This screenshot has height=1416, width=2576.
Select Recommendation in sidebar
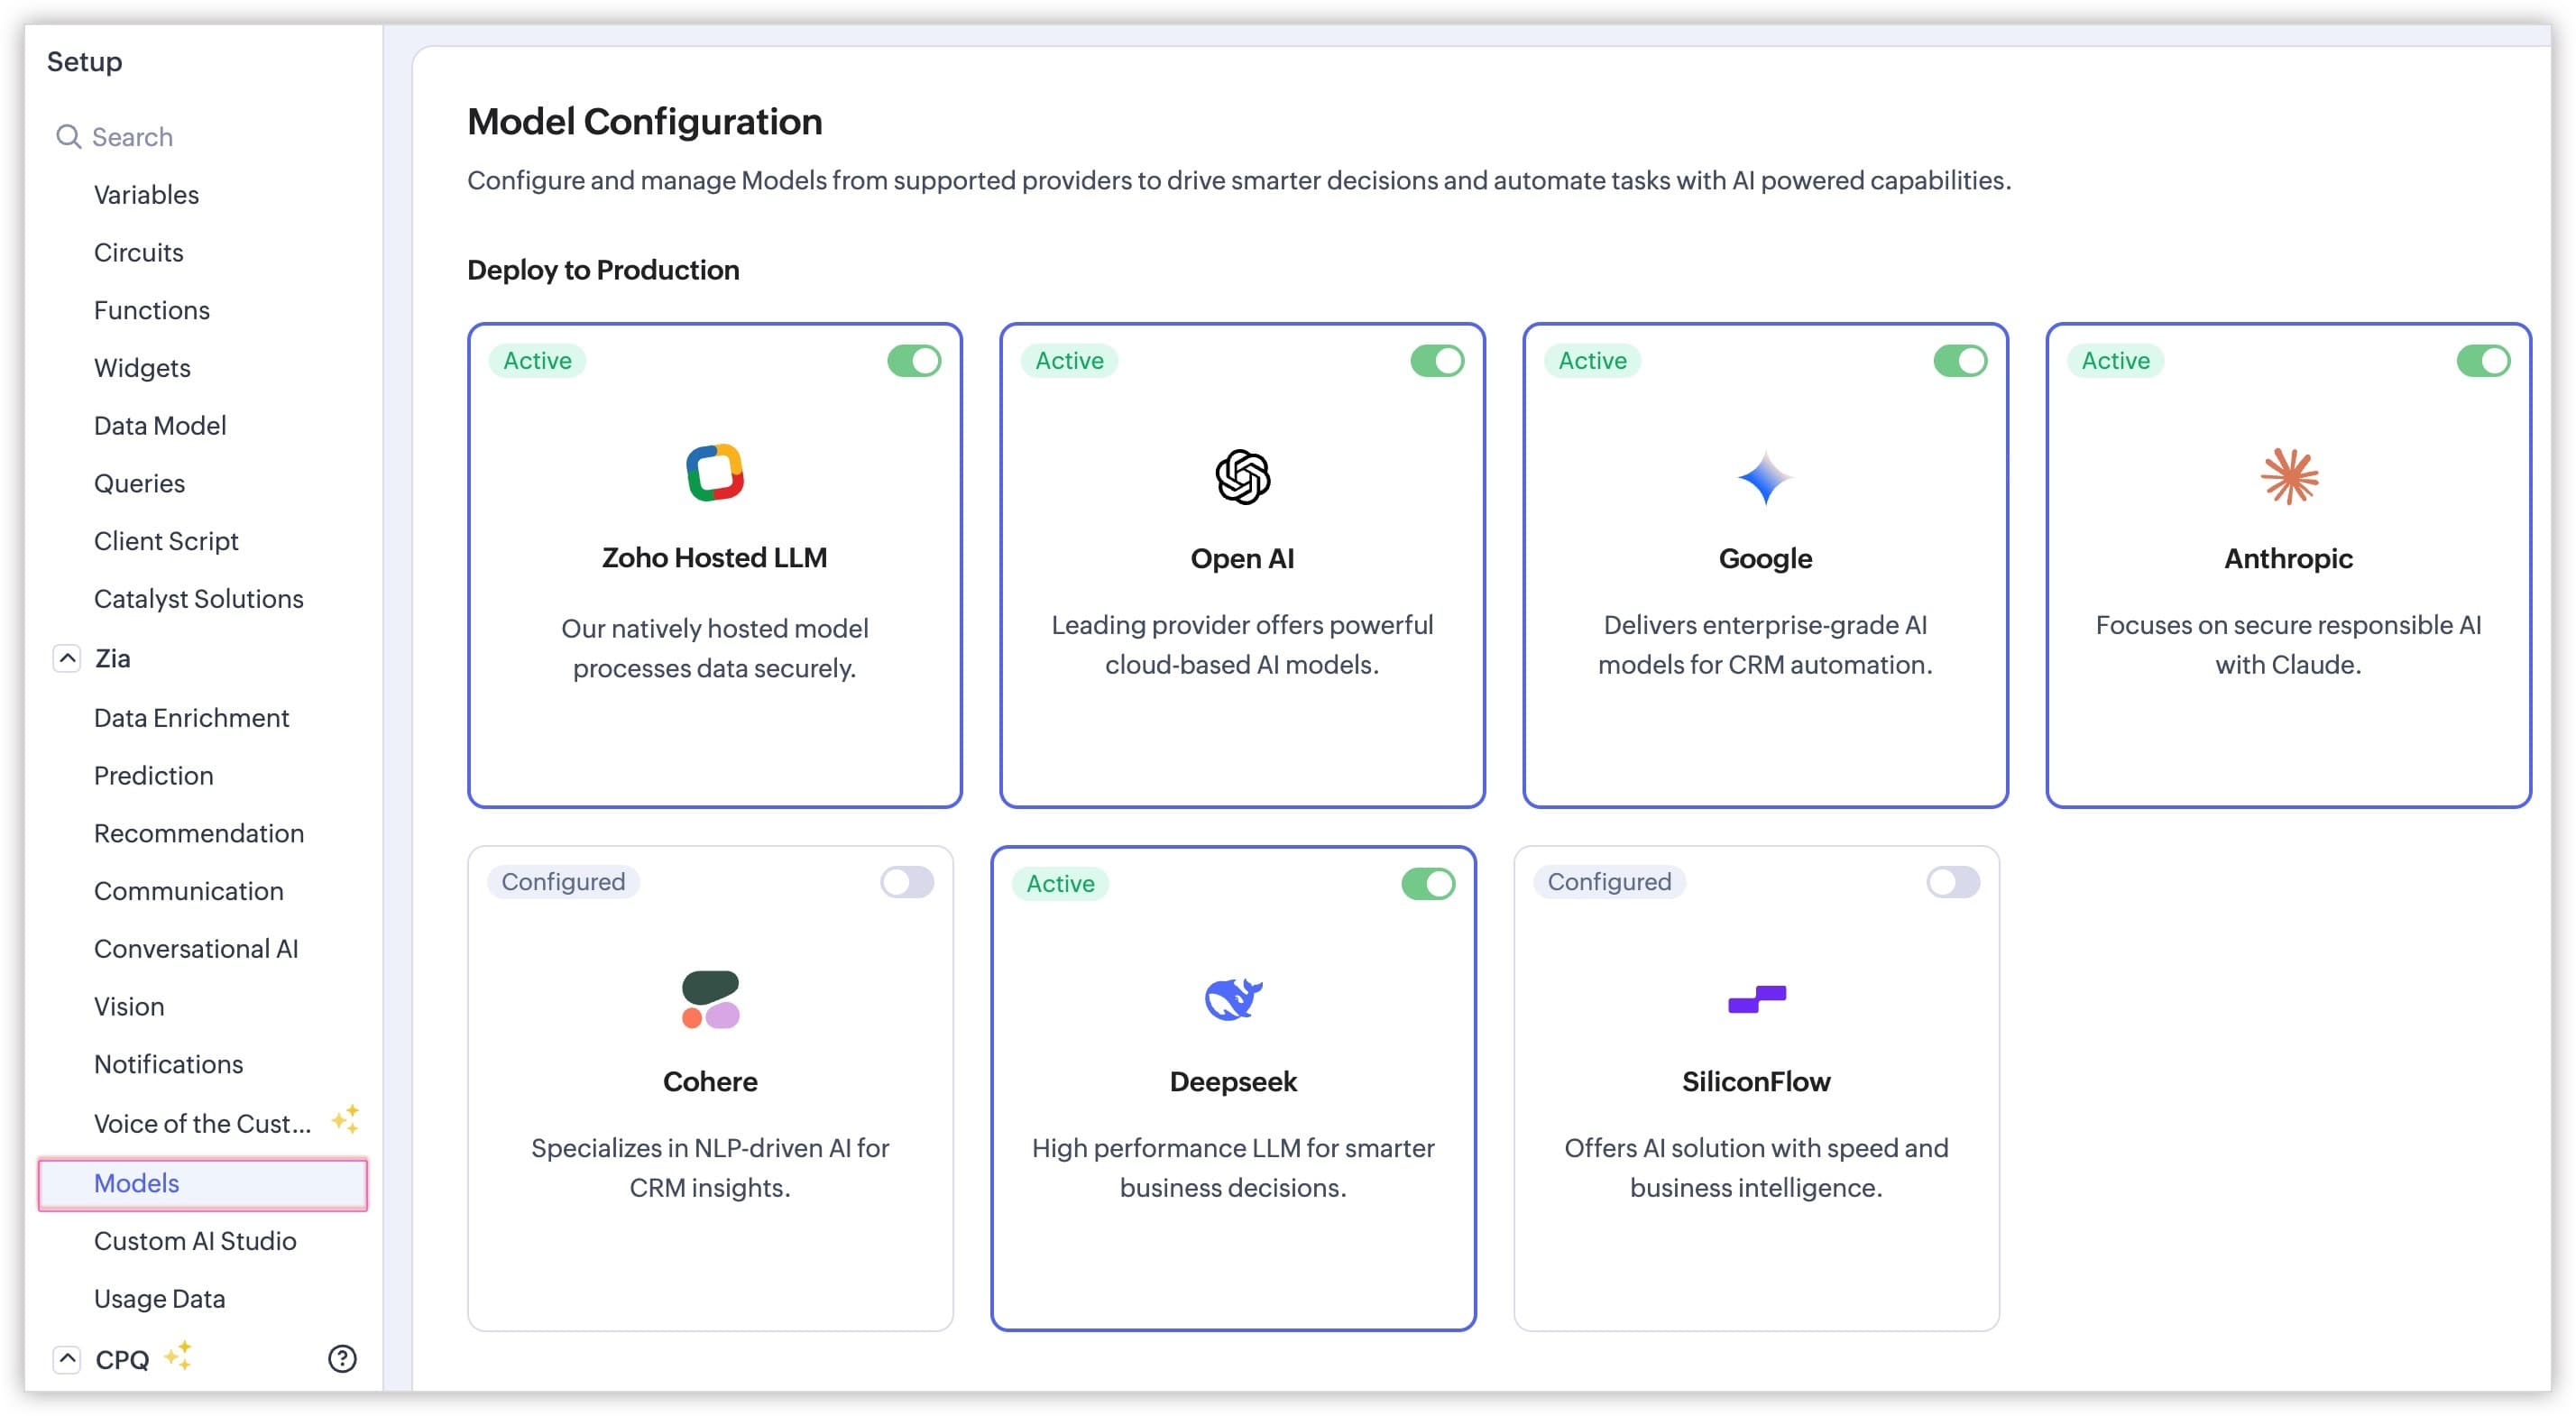[x=199, y=833]
